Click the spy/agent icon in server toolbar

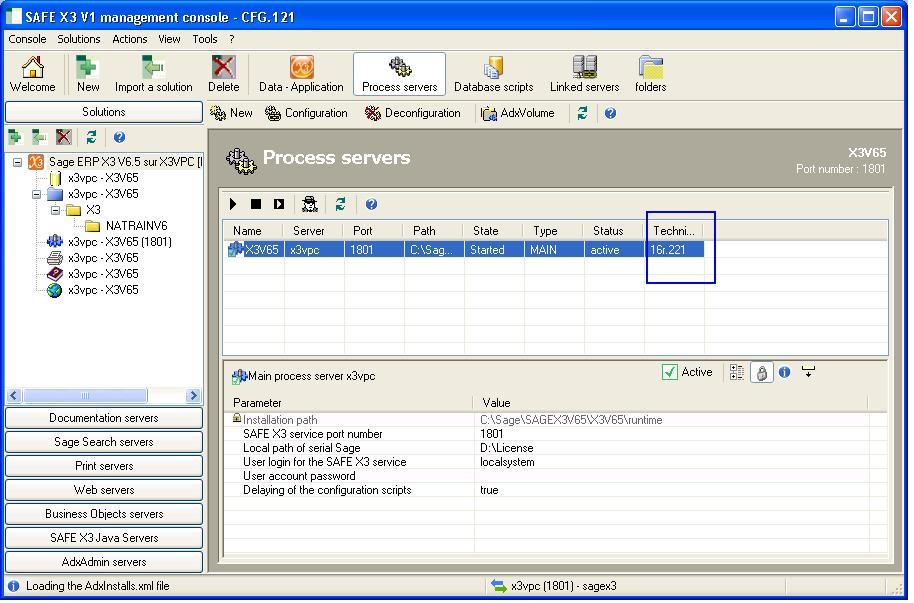pos(310,204)
